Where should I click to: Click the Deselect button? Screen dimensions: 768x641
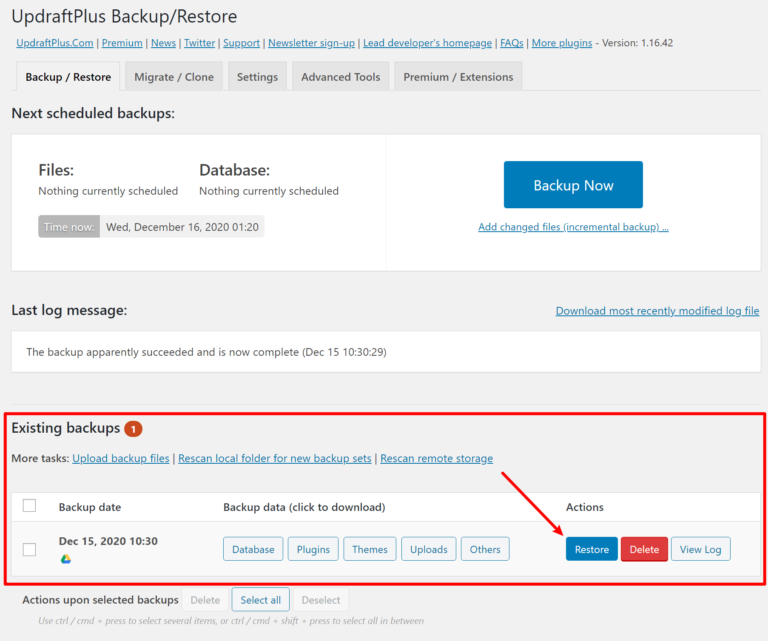pos(321,600)
